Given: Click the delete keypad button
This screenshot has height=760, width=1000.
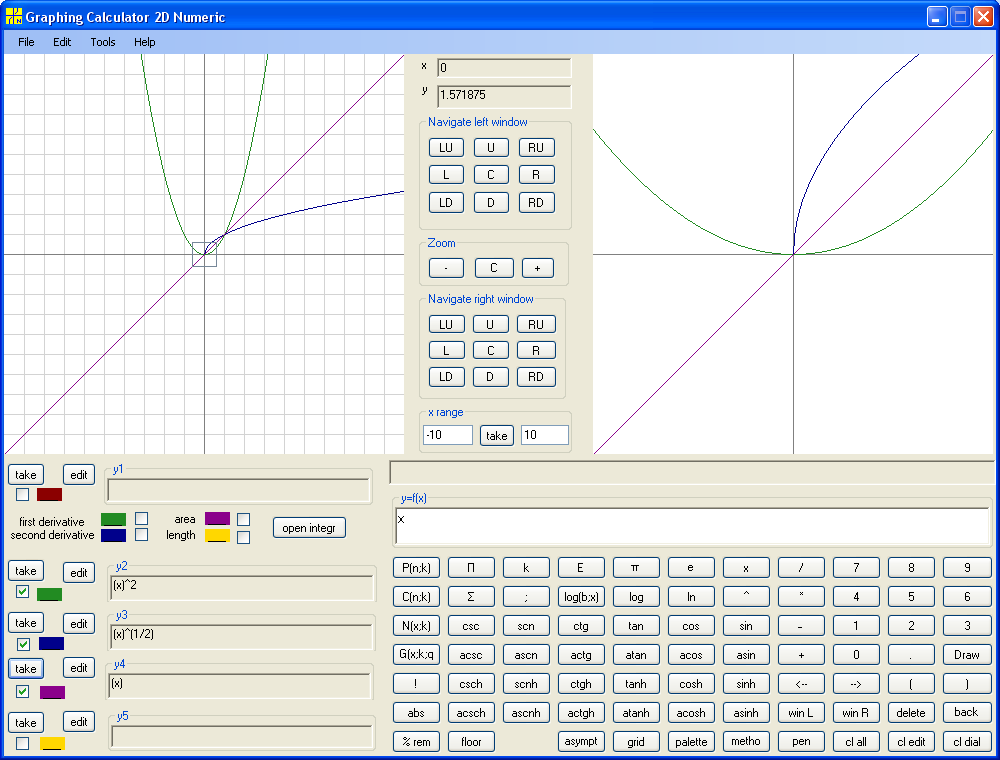Looking at the screenshot, I should click(911, 713).
